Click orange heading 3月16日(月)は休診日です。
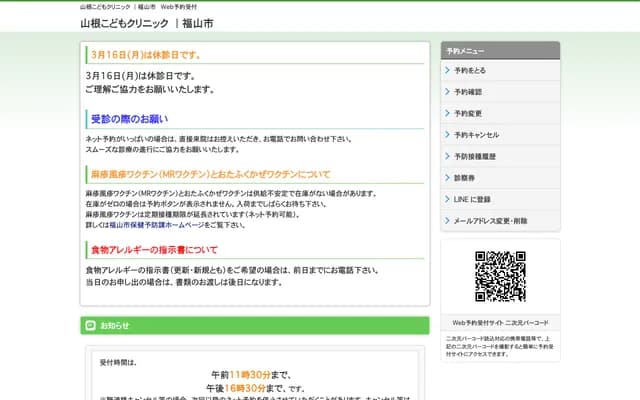 point(146,55)
